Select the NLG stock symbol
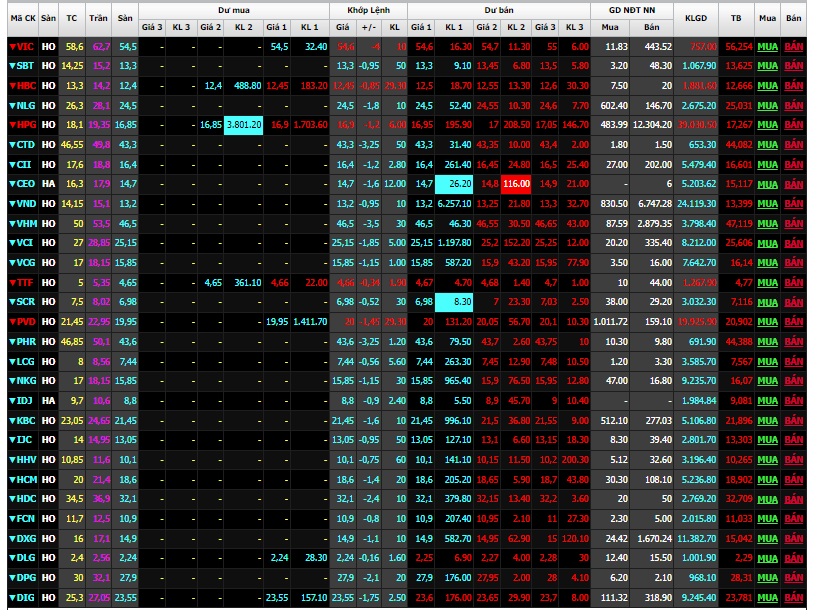The width and height of the screenshot is (813, 610). (26, 105)
